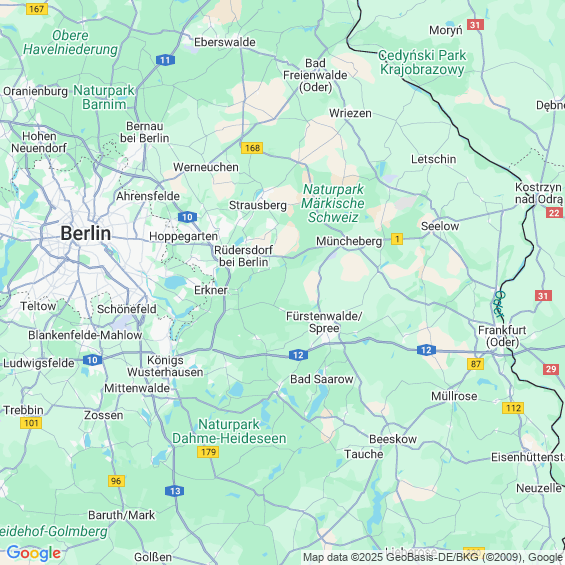Click the yellow 101 shield near Trebbin
565x565 pixels.
coord(31,423)
